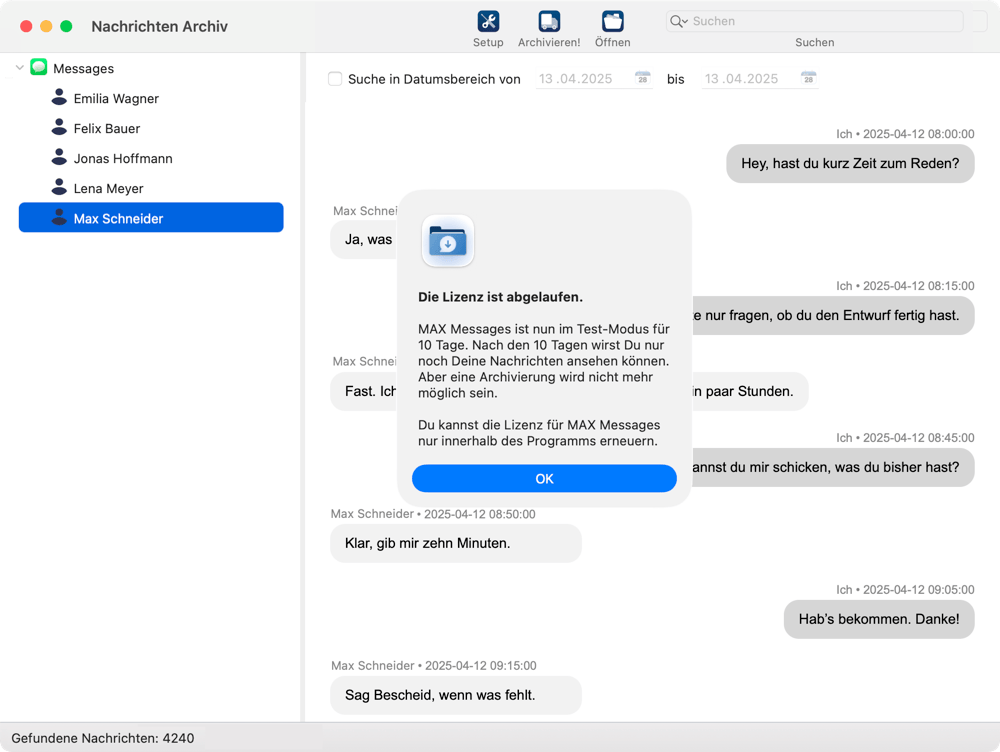Select Emilia Wagner conversation
Image resolution: width=1000 pixels, height=752 pixels.
(116, 98)
